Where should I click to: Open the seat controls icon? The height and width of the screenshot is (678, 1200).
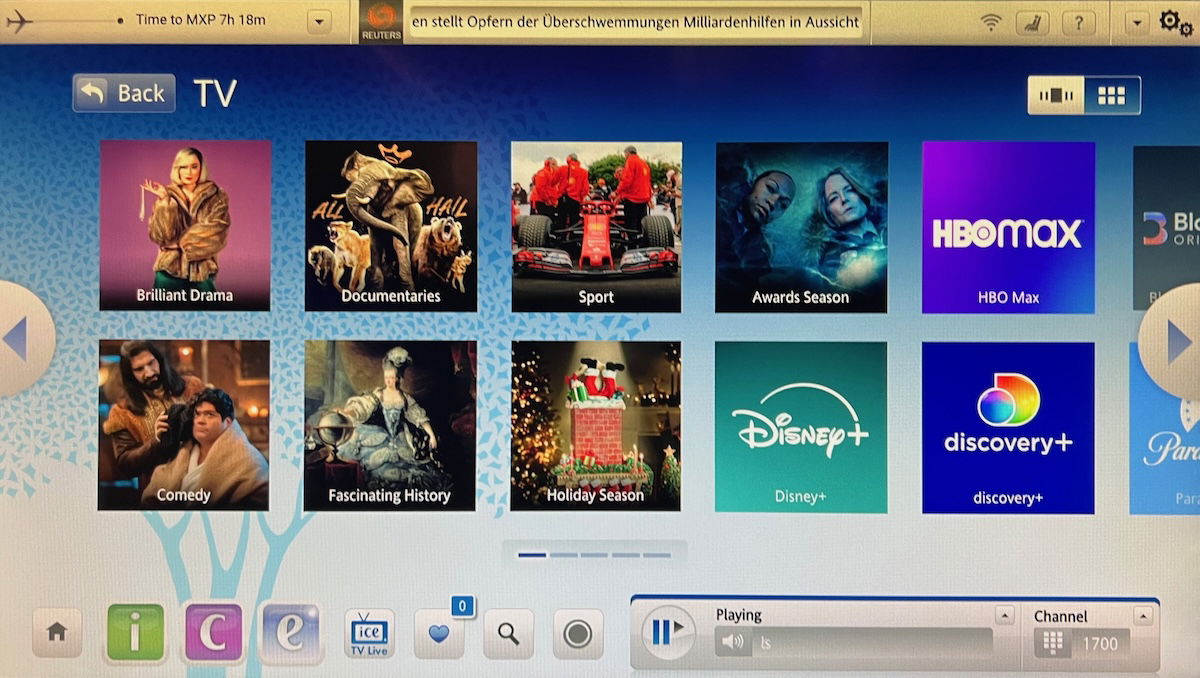[x=1032, y=22]
